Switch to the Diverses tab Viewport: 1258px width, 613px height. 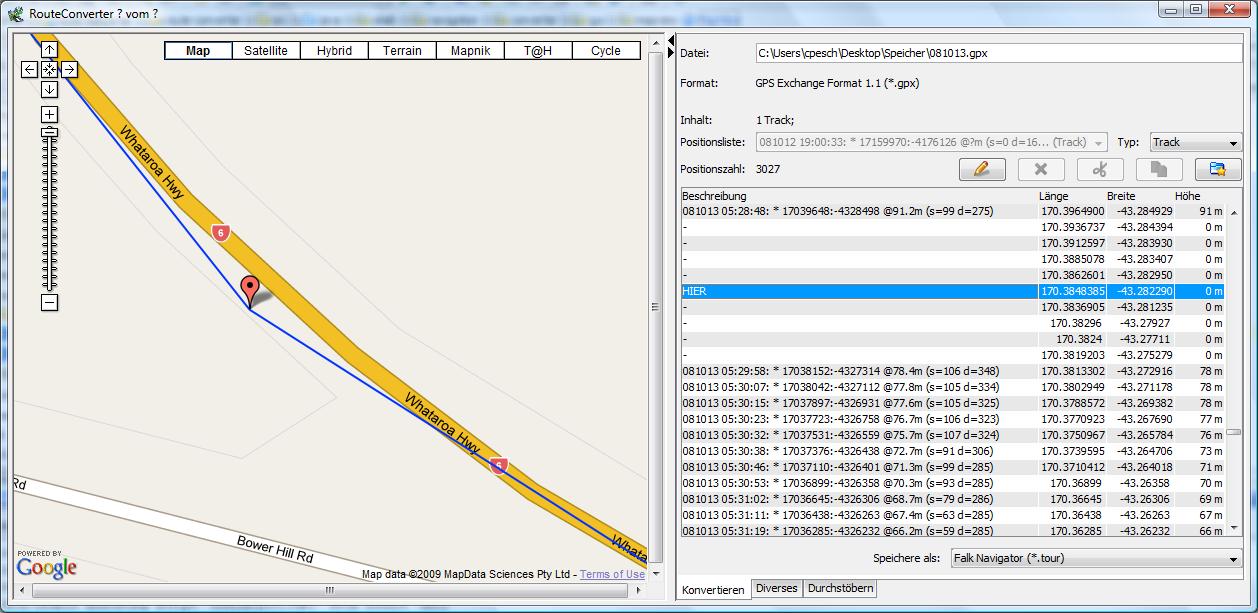[777, 588]
